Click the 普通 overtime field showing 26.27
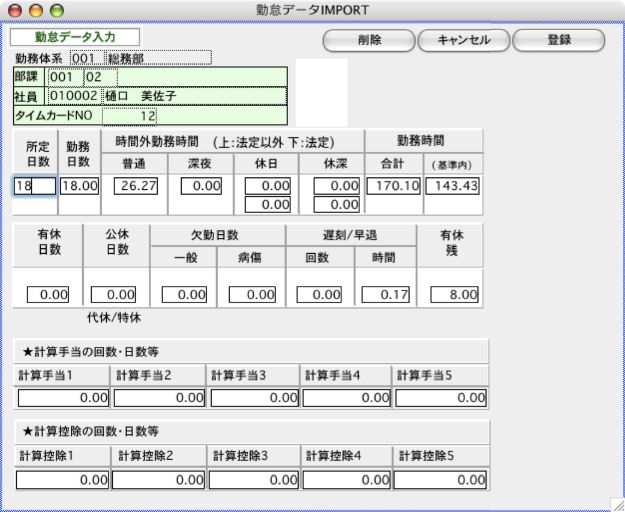625x512 pixels. click(132, 186)
